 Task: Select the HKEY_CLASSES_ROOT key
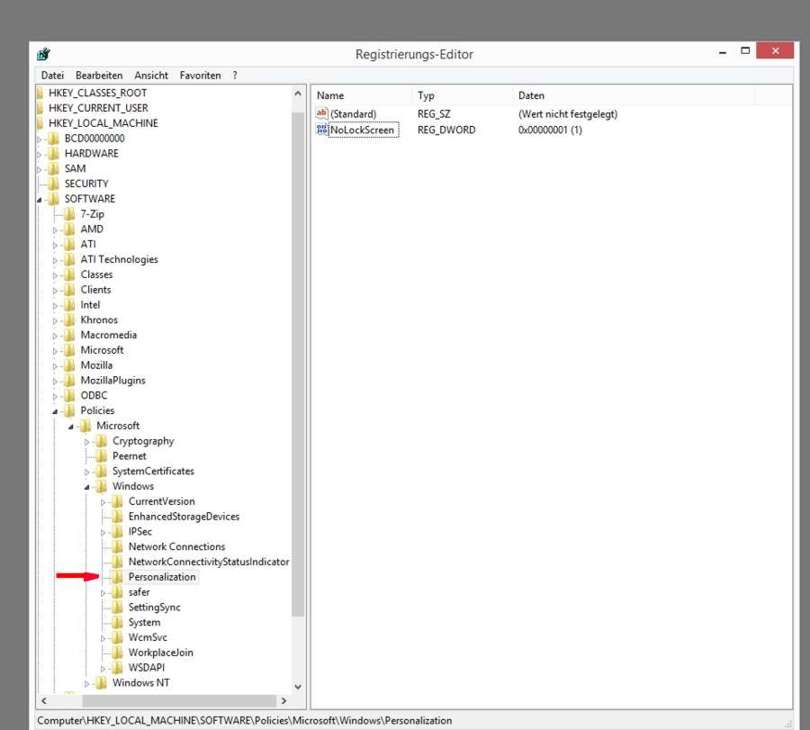coord(98,93)
